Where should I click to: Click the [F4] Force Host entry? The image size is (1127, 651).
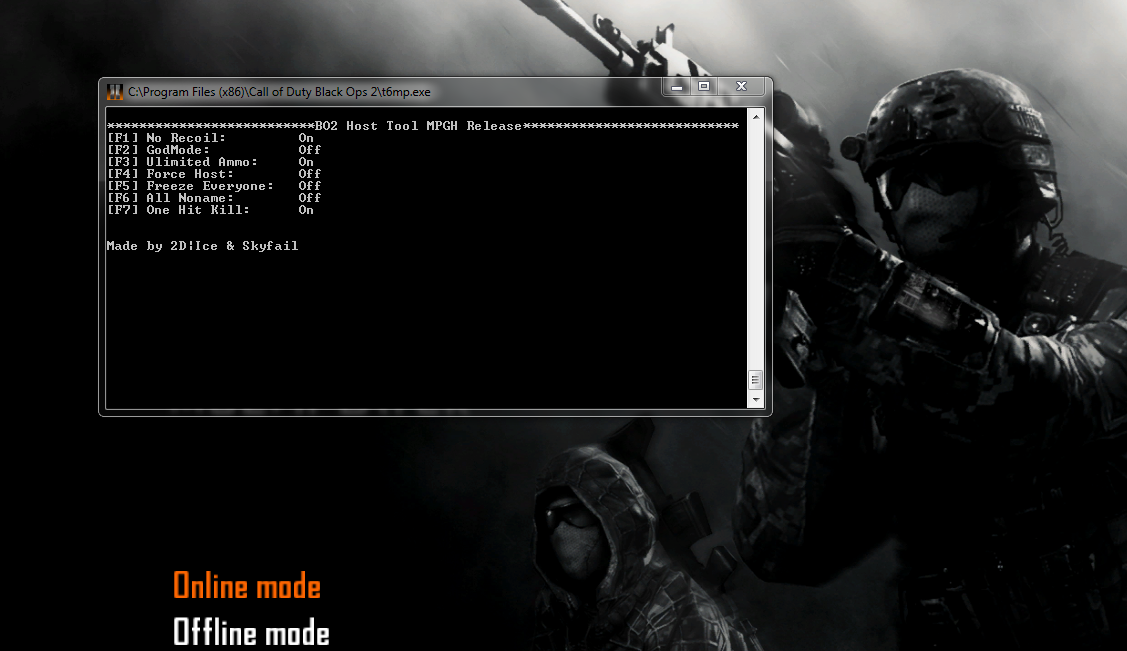(213, 174)
